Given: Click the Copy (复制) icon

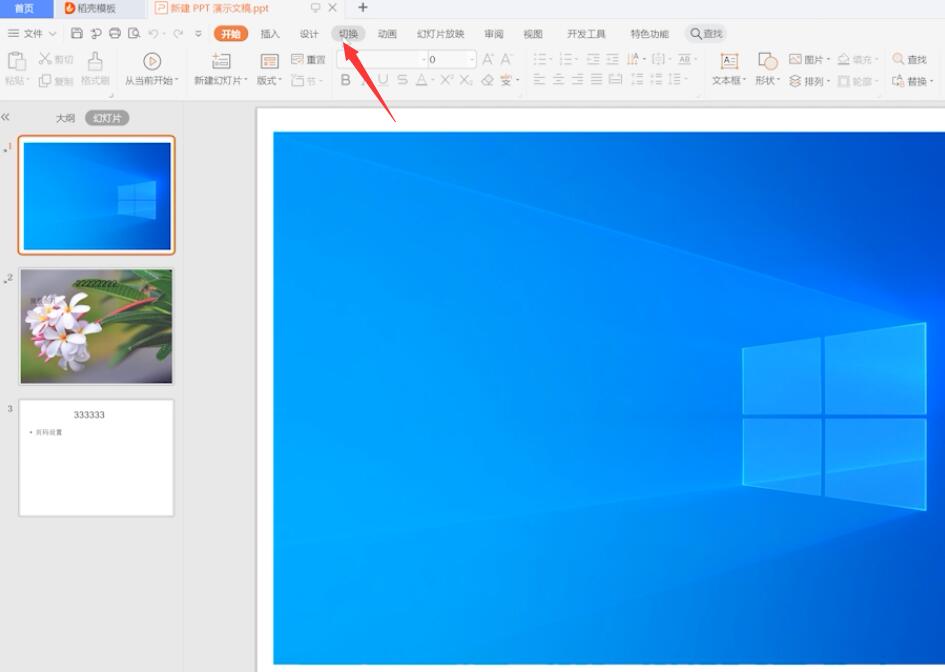Looking at the screenshot, I should tap(45, 80).
